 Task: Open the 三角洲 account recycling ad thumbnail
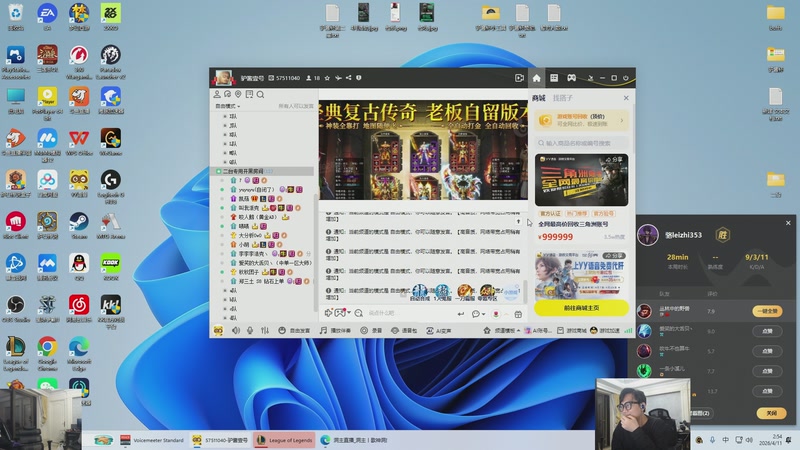[582, 180]
